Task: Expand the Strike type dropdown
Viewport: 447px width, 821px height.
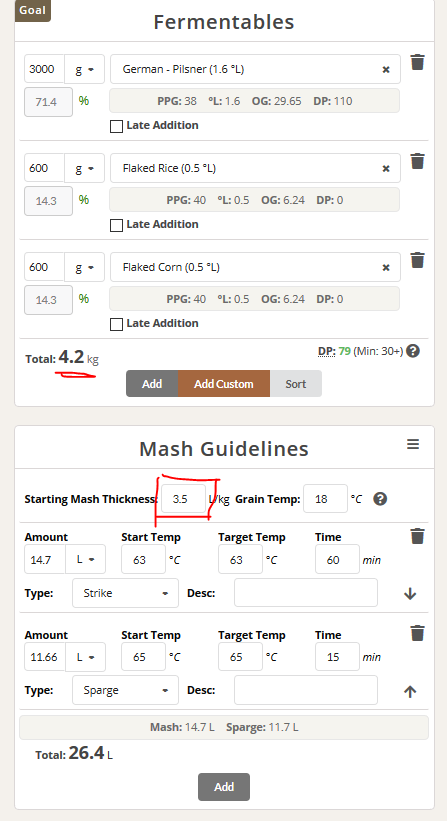Action: (x=125, y=593)
